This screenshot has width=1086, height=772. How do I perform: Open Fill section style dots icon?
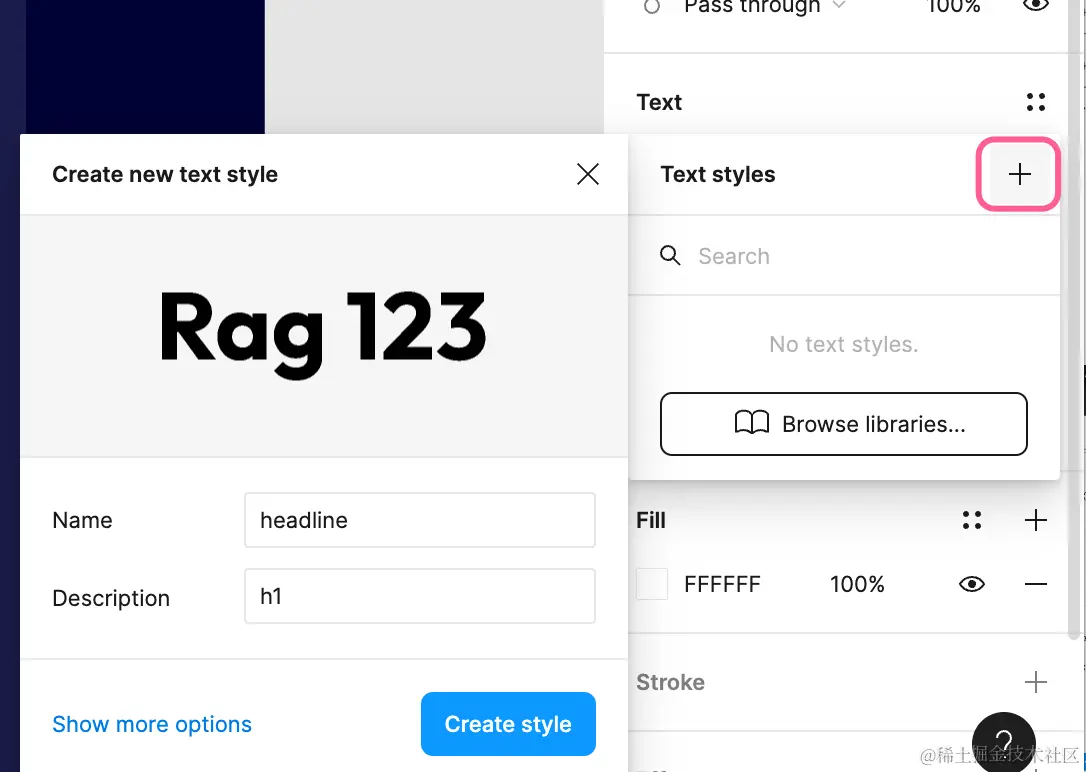(972, 520)
